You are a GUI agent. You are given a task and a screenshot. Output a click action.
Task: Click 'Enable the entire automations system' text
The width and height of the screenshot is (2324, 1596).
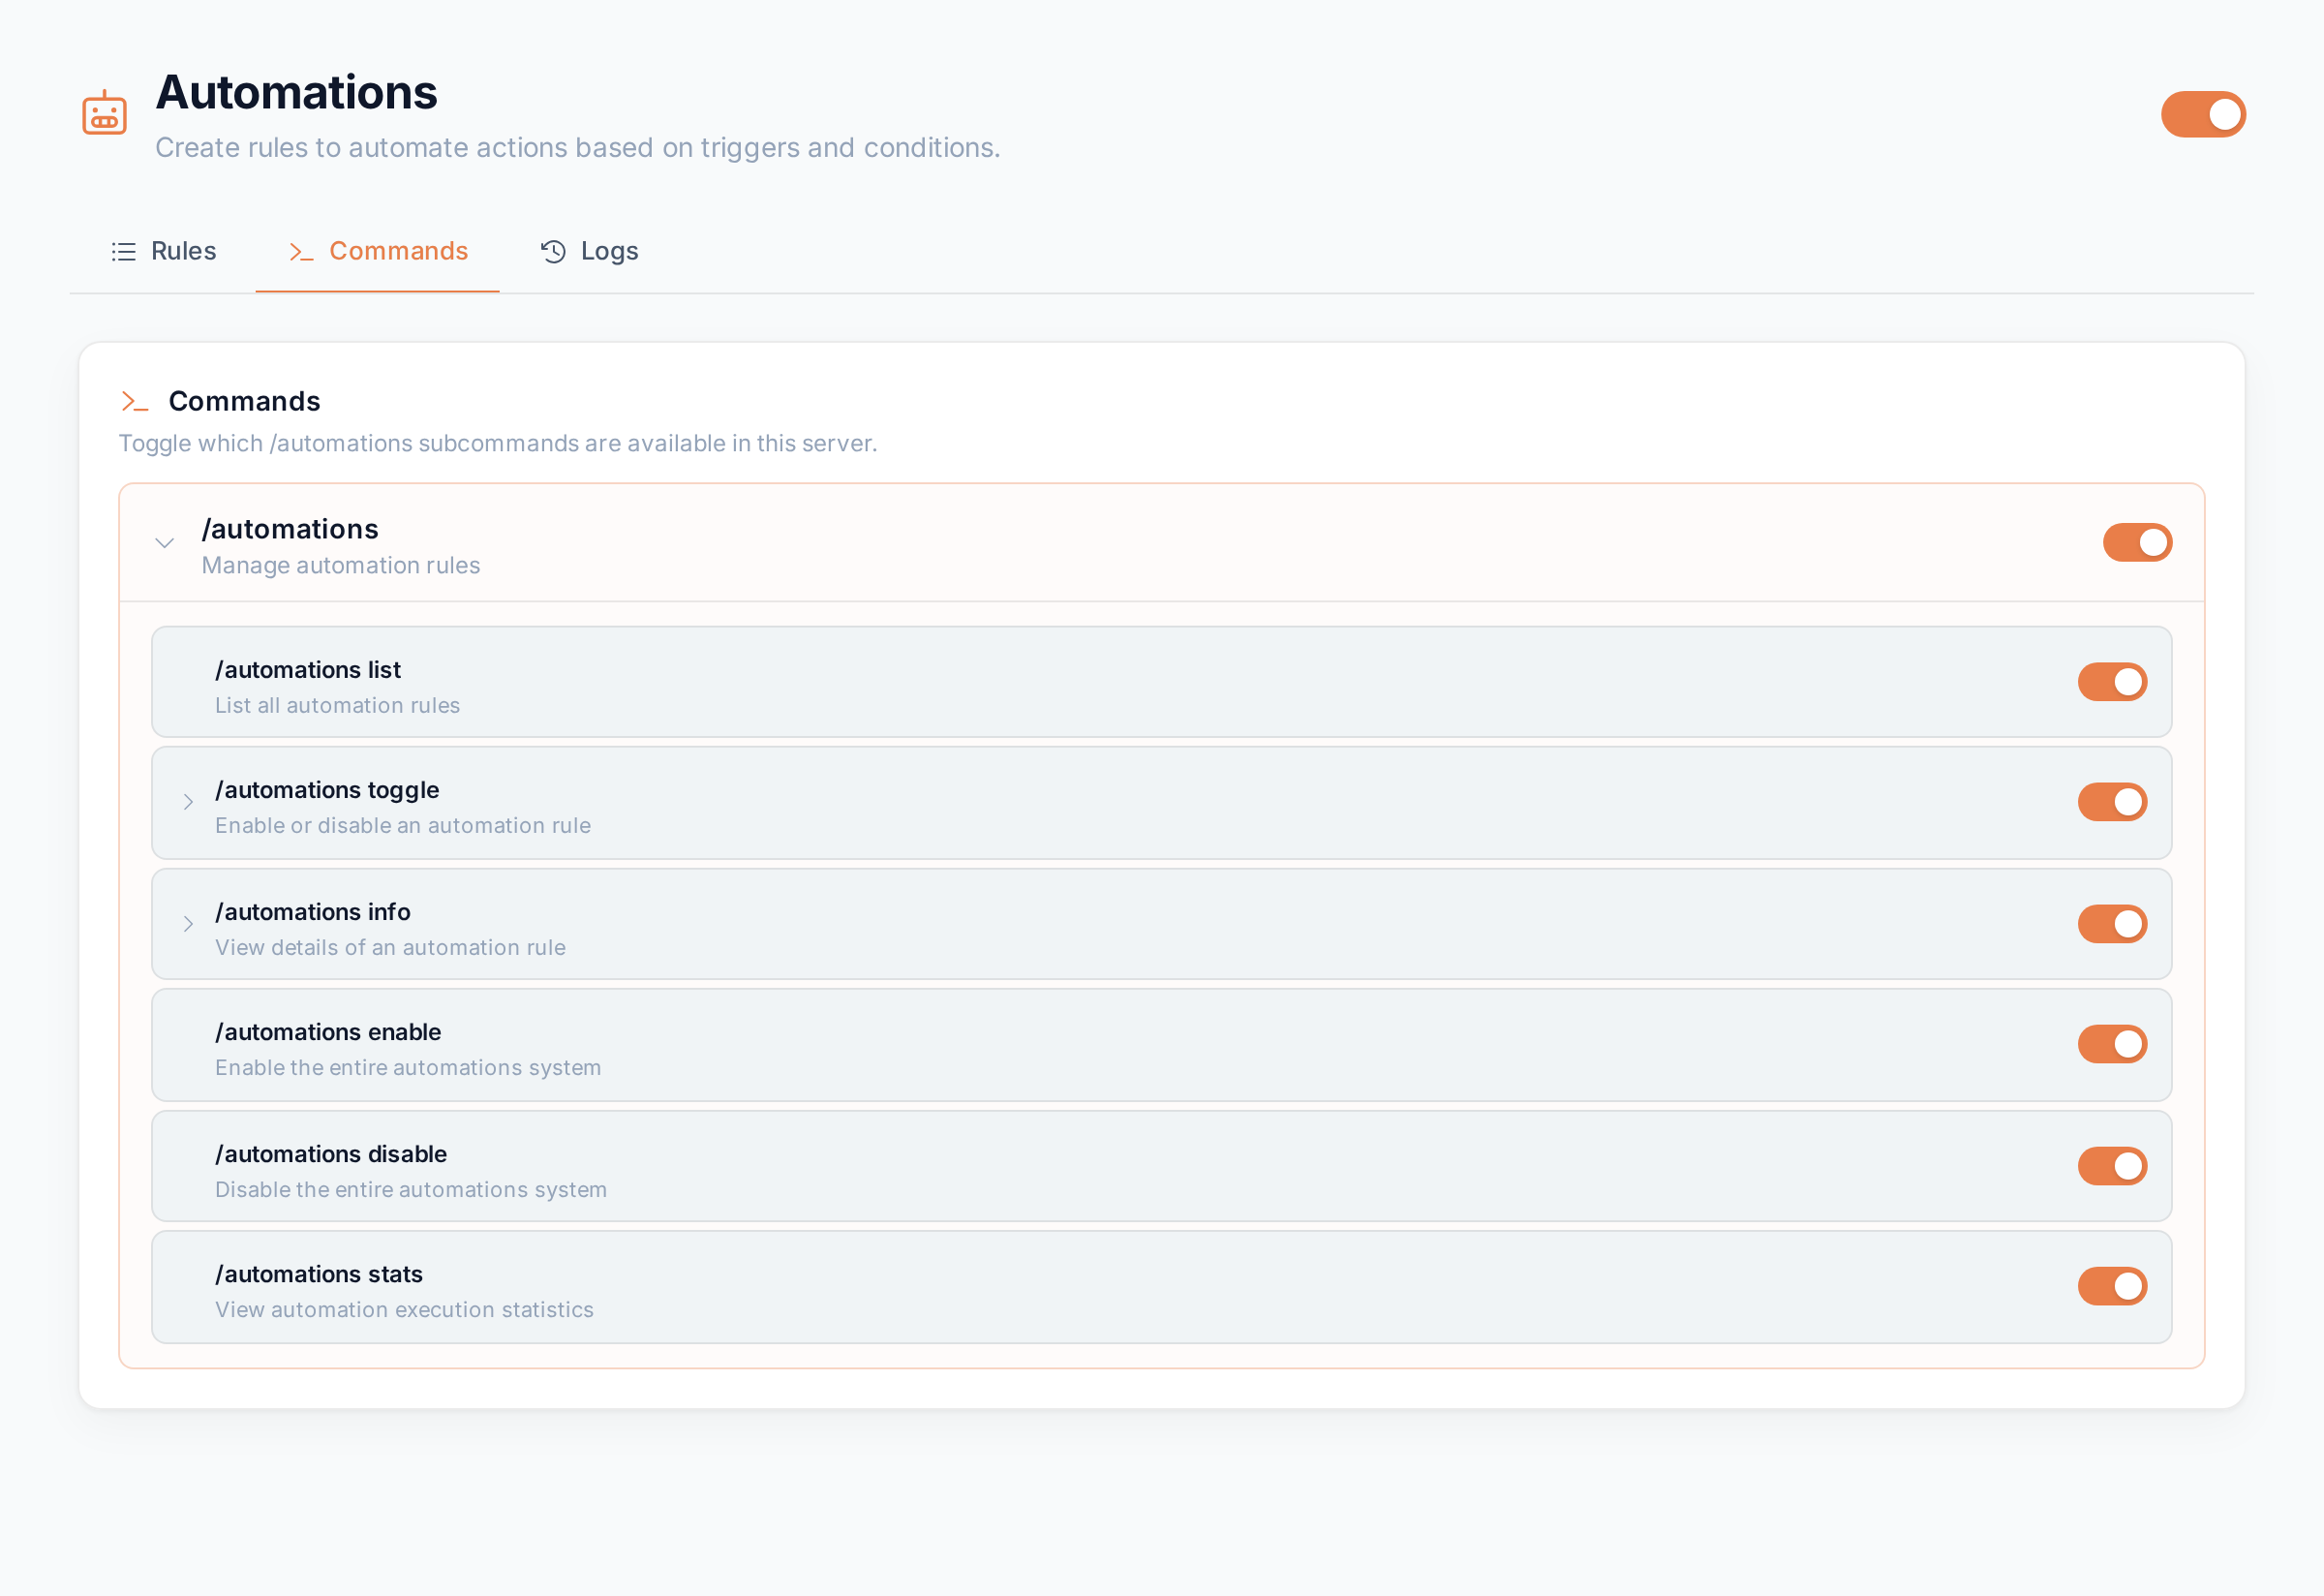click(408, 1068)
